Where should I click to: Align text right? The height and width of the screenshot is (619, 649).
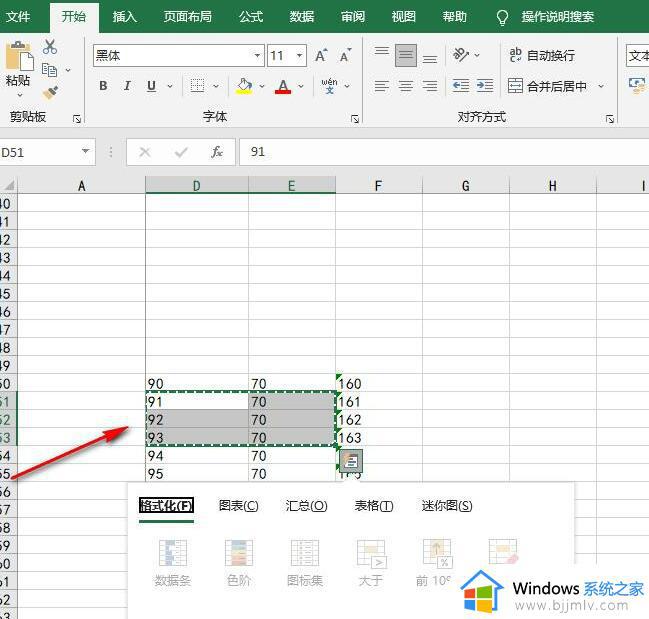[430, 86]
